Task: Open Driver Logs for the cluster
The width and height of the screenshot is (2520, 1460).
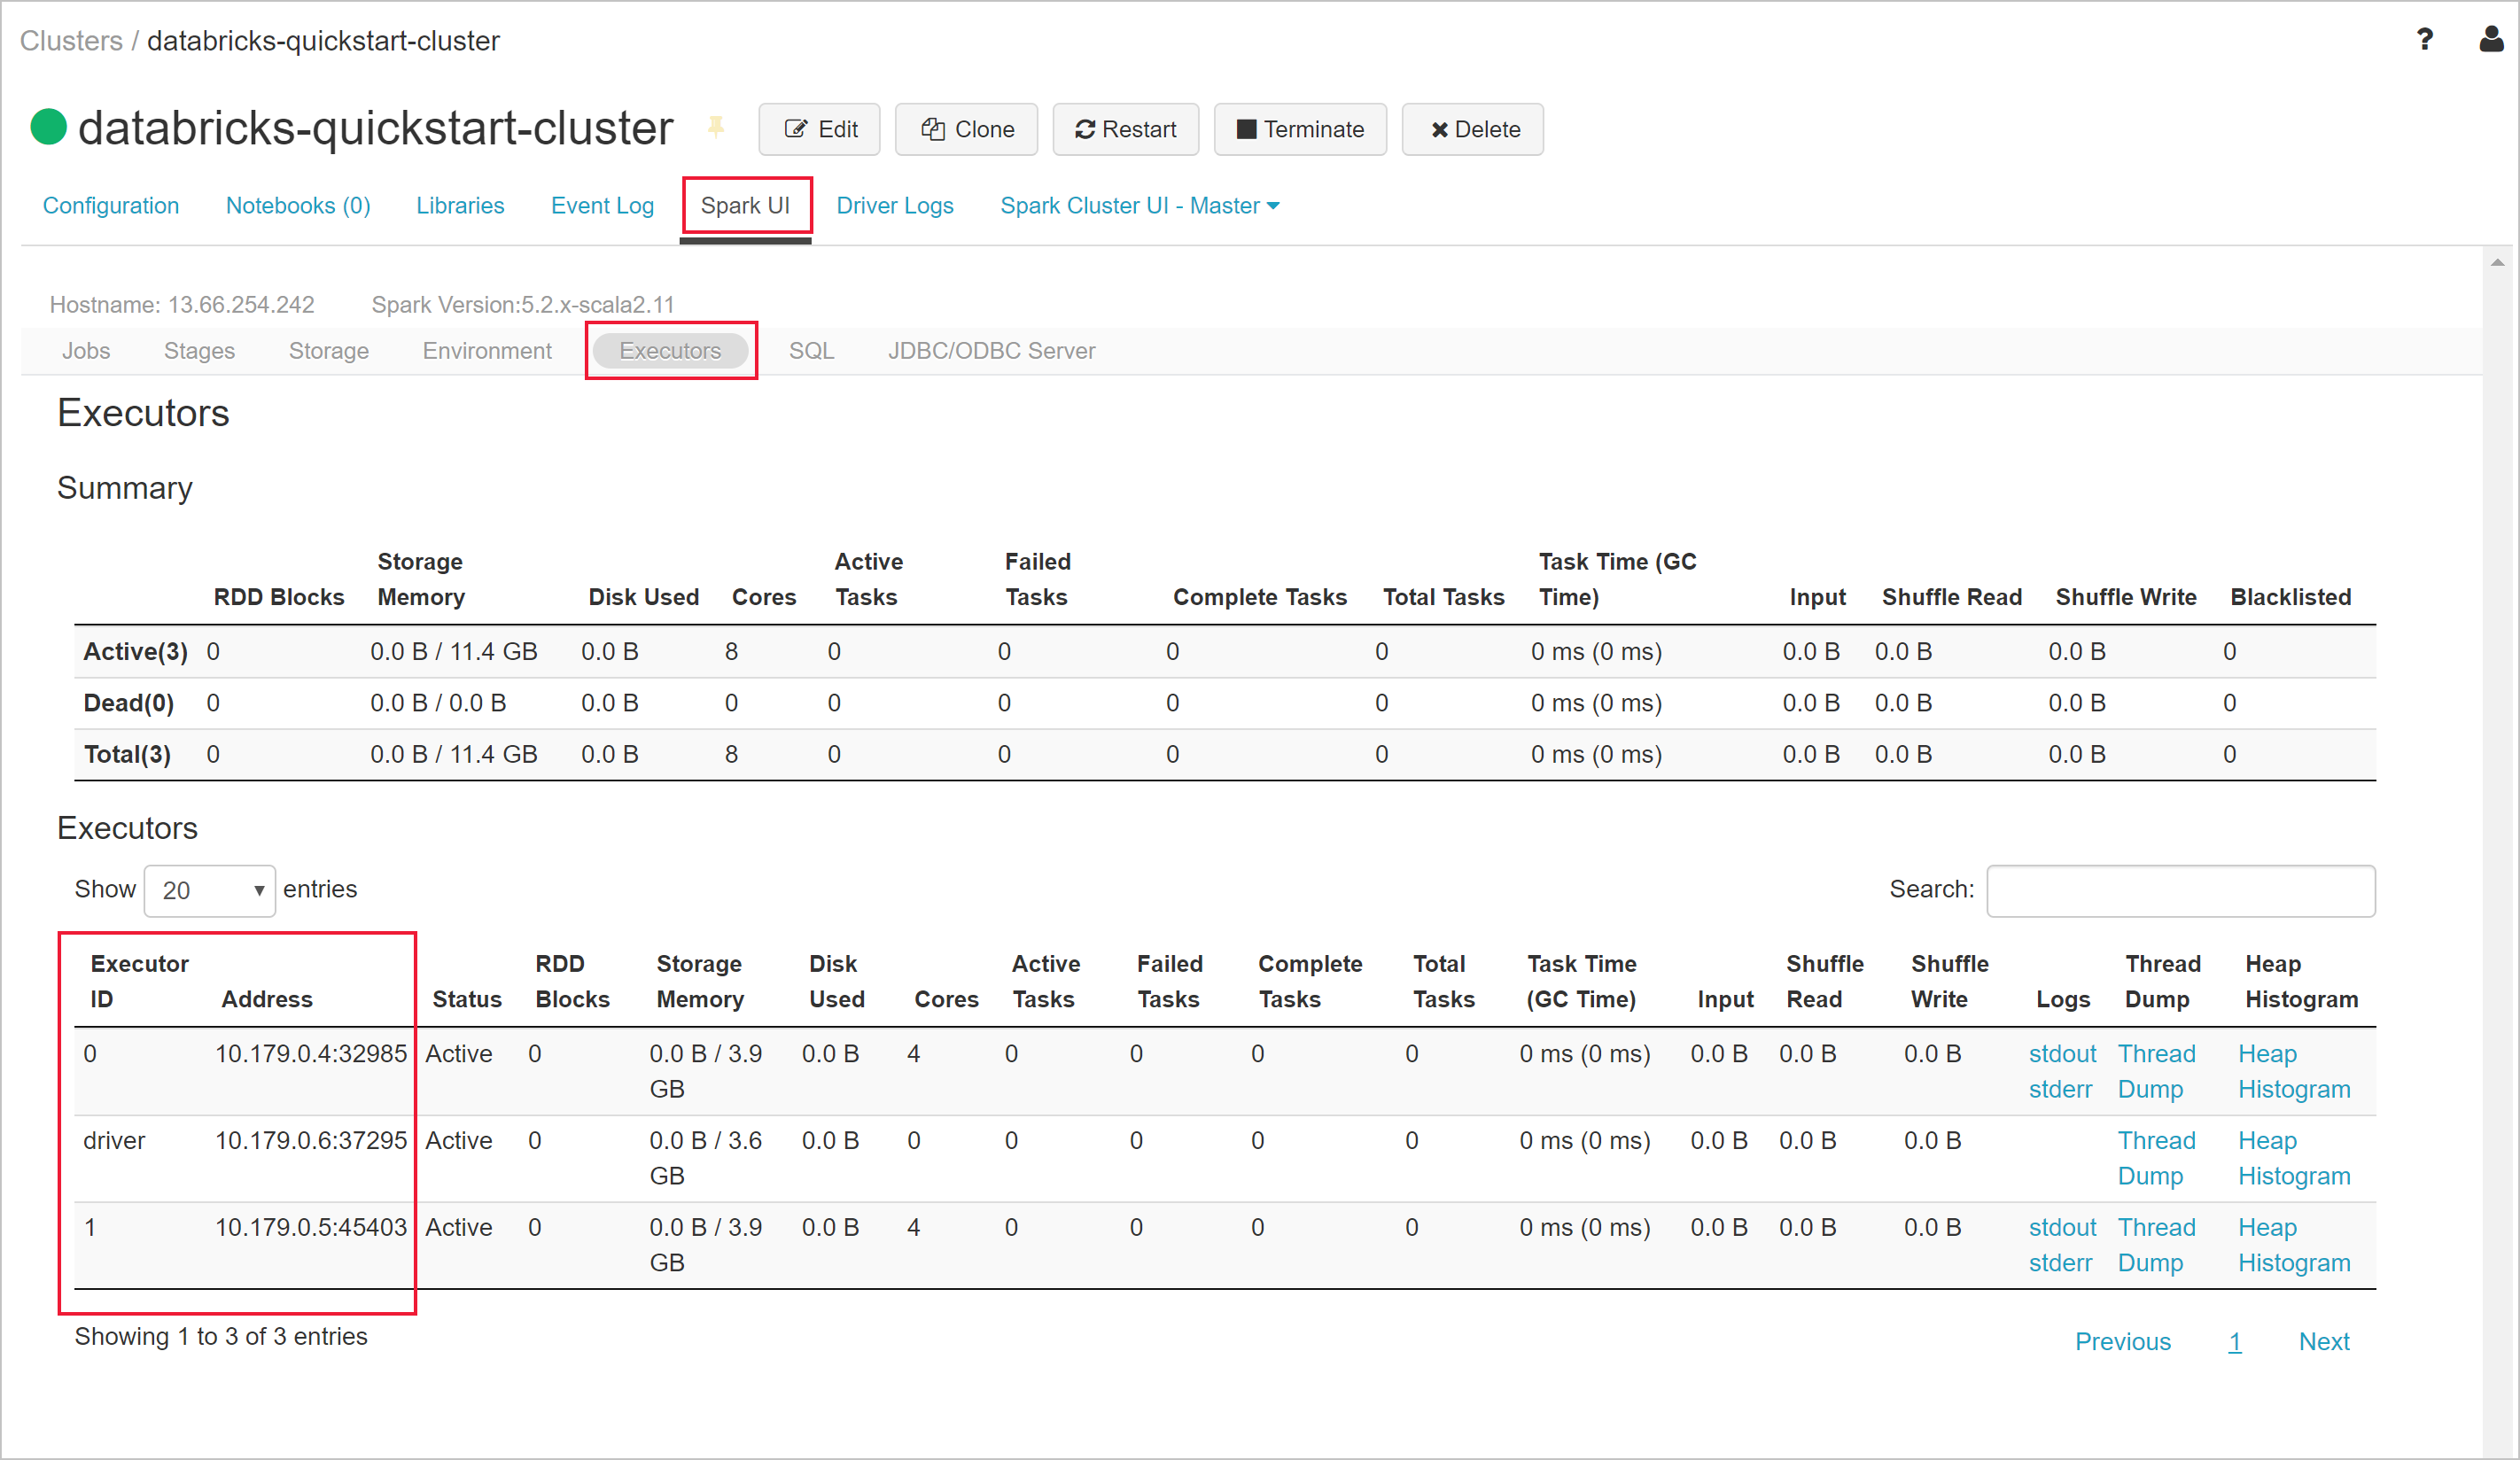Action: 895,204
